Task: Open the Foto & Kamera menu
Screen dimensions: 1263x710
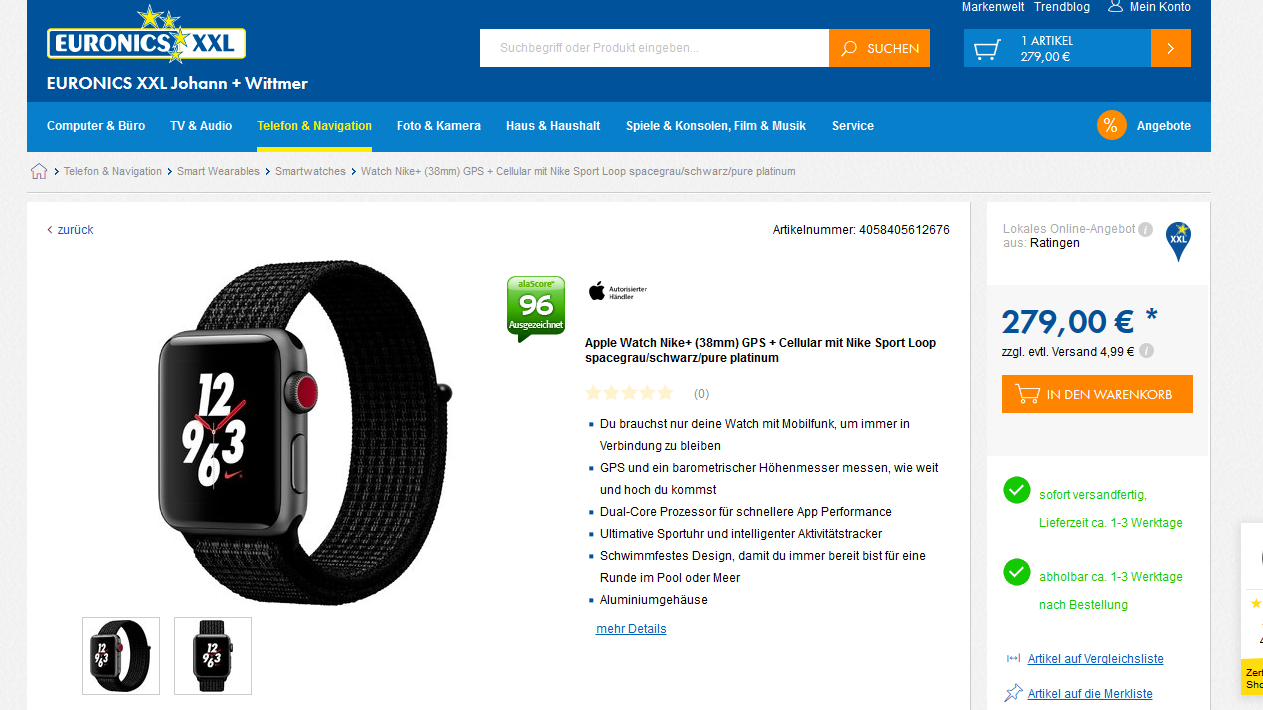Action: (439, 126)
